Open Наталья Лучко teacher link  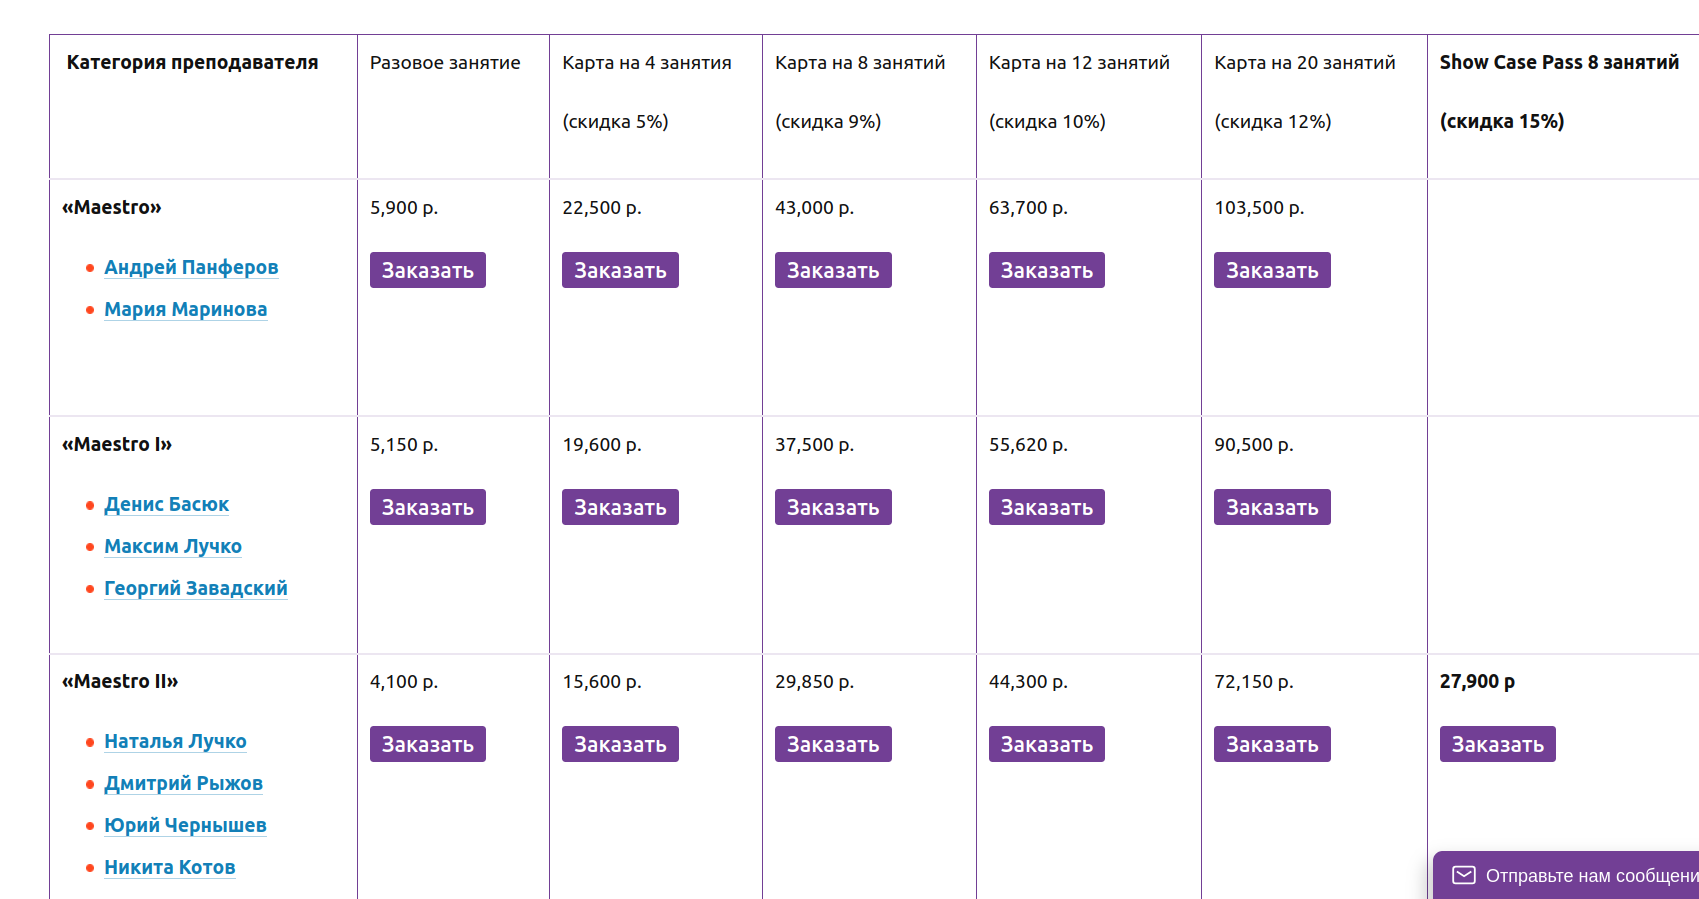[175, 742]
